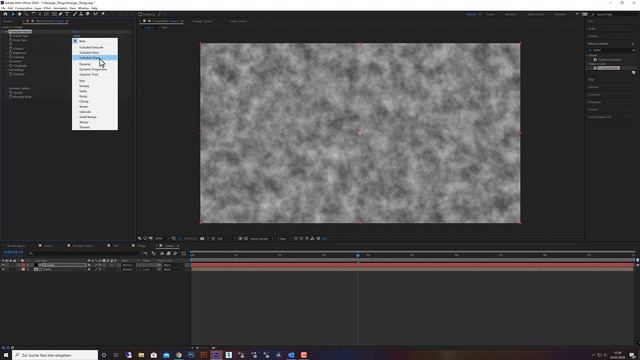Select the Zoom magnifier tool
The image size is (640, 360).
pyautogui.click(x=26, y=14)
